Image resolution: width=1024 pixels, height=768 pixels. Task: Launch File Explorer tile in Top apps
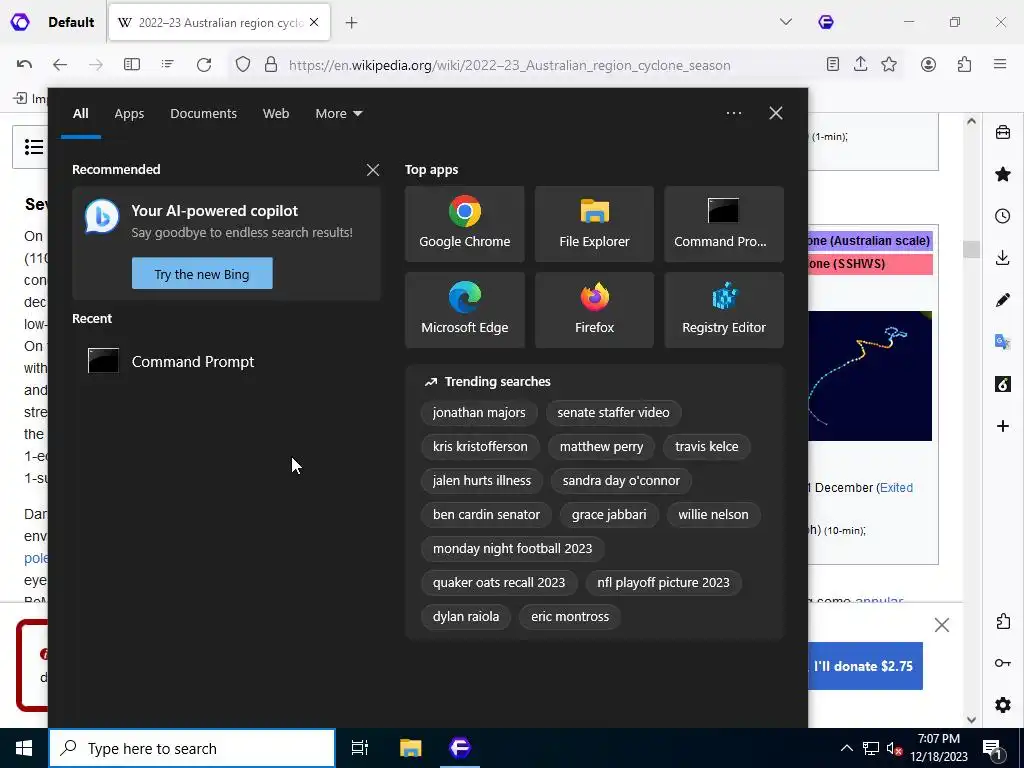click(x=594, y=224)
